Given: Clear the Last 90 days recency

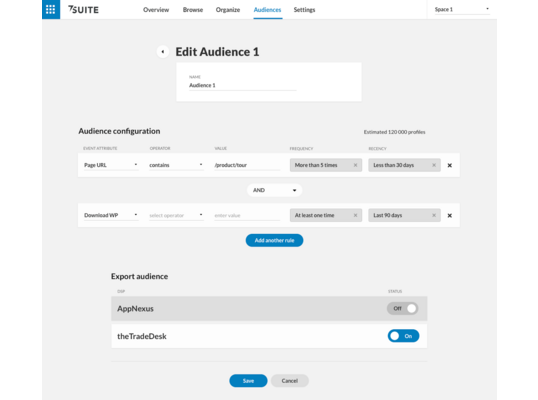Looking at the screenshot, I should pos(434,215).
